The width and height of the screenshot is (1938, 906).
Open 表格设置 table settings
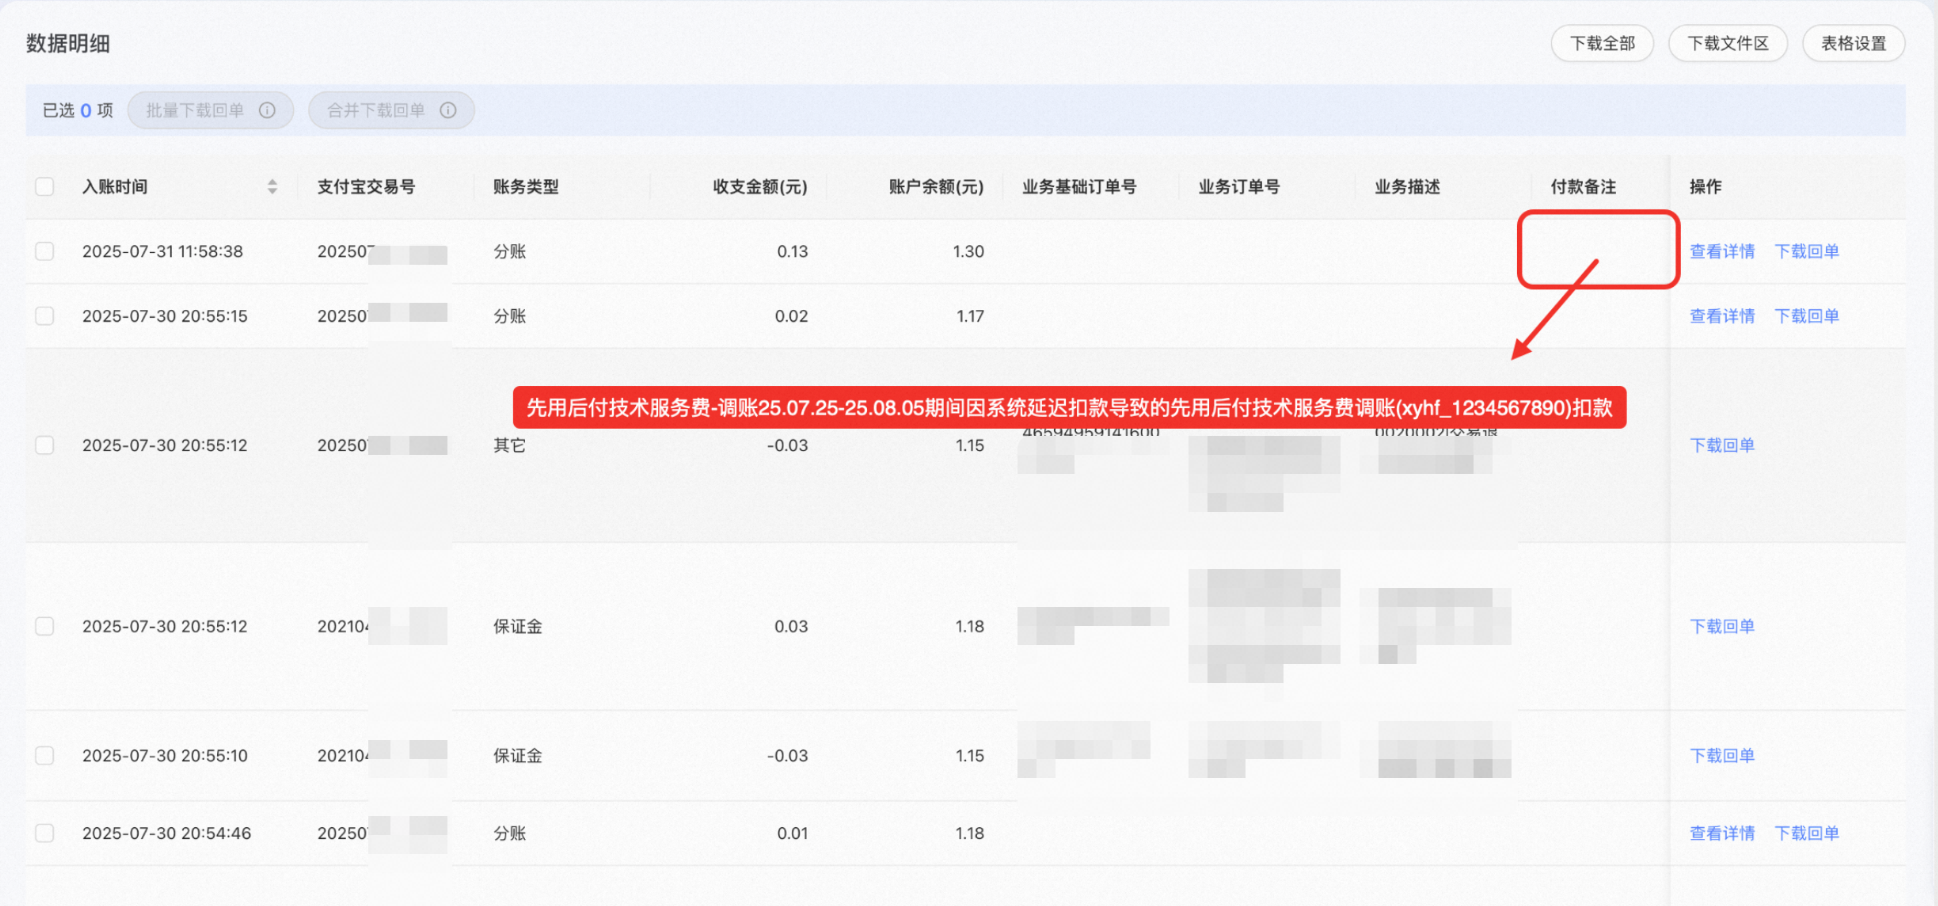tap(1853, 43)
